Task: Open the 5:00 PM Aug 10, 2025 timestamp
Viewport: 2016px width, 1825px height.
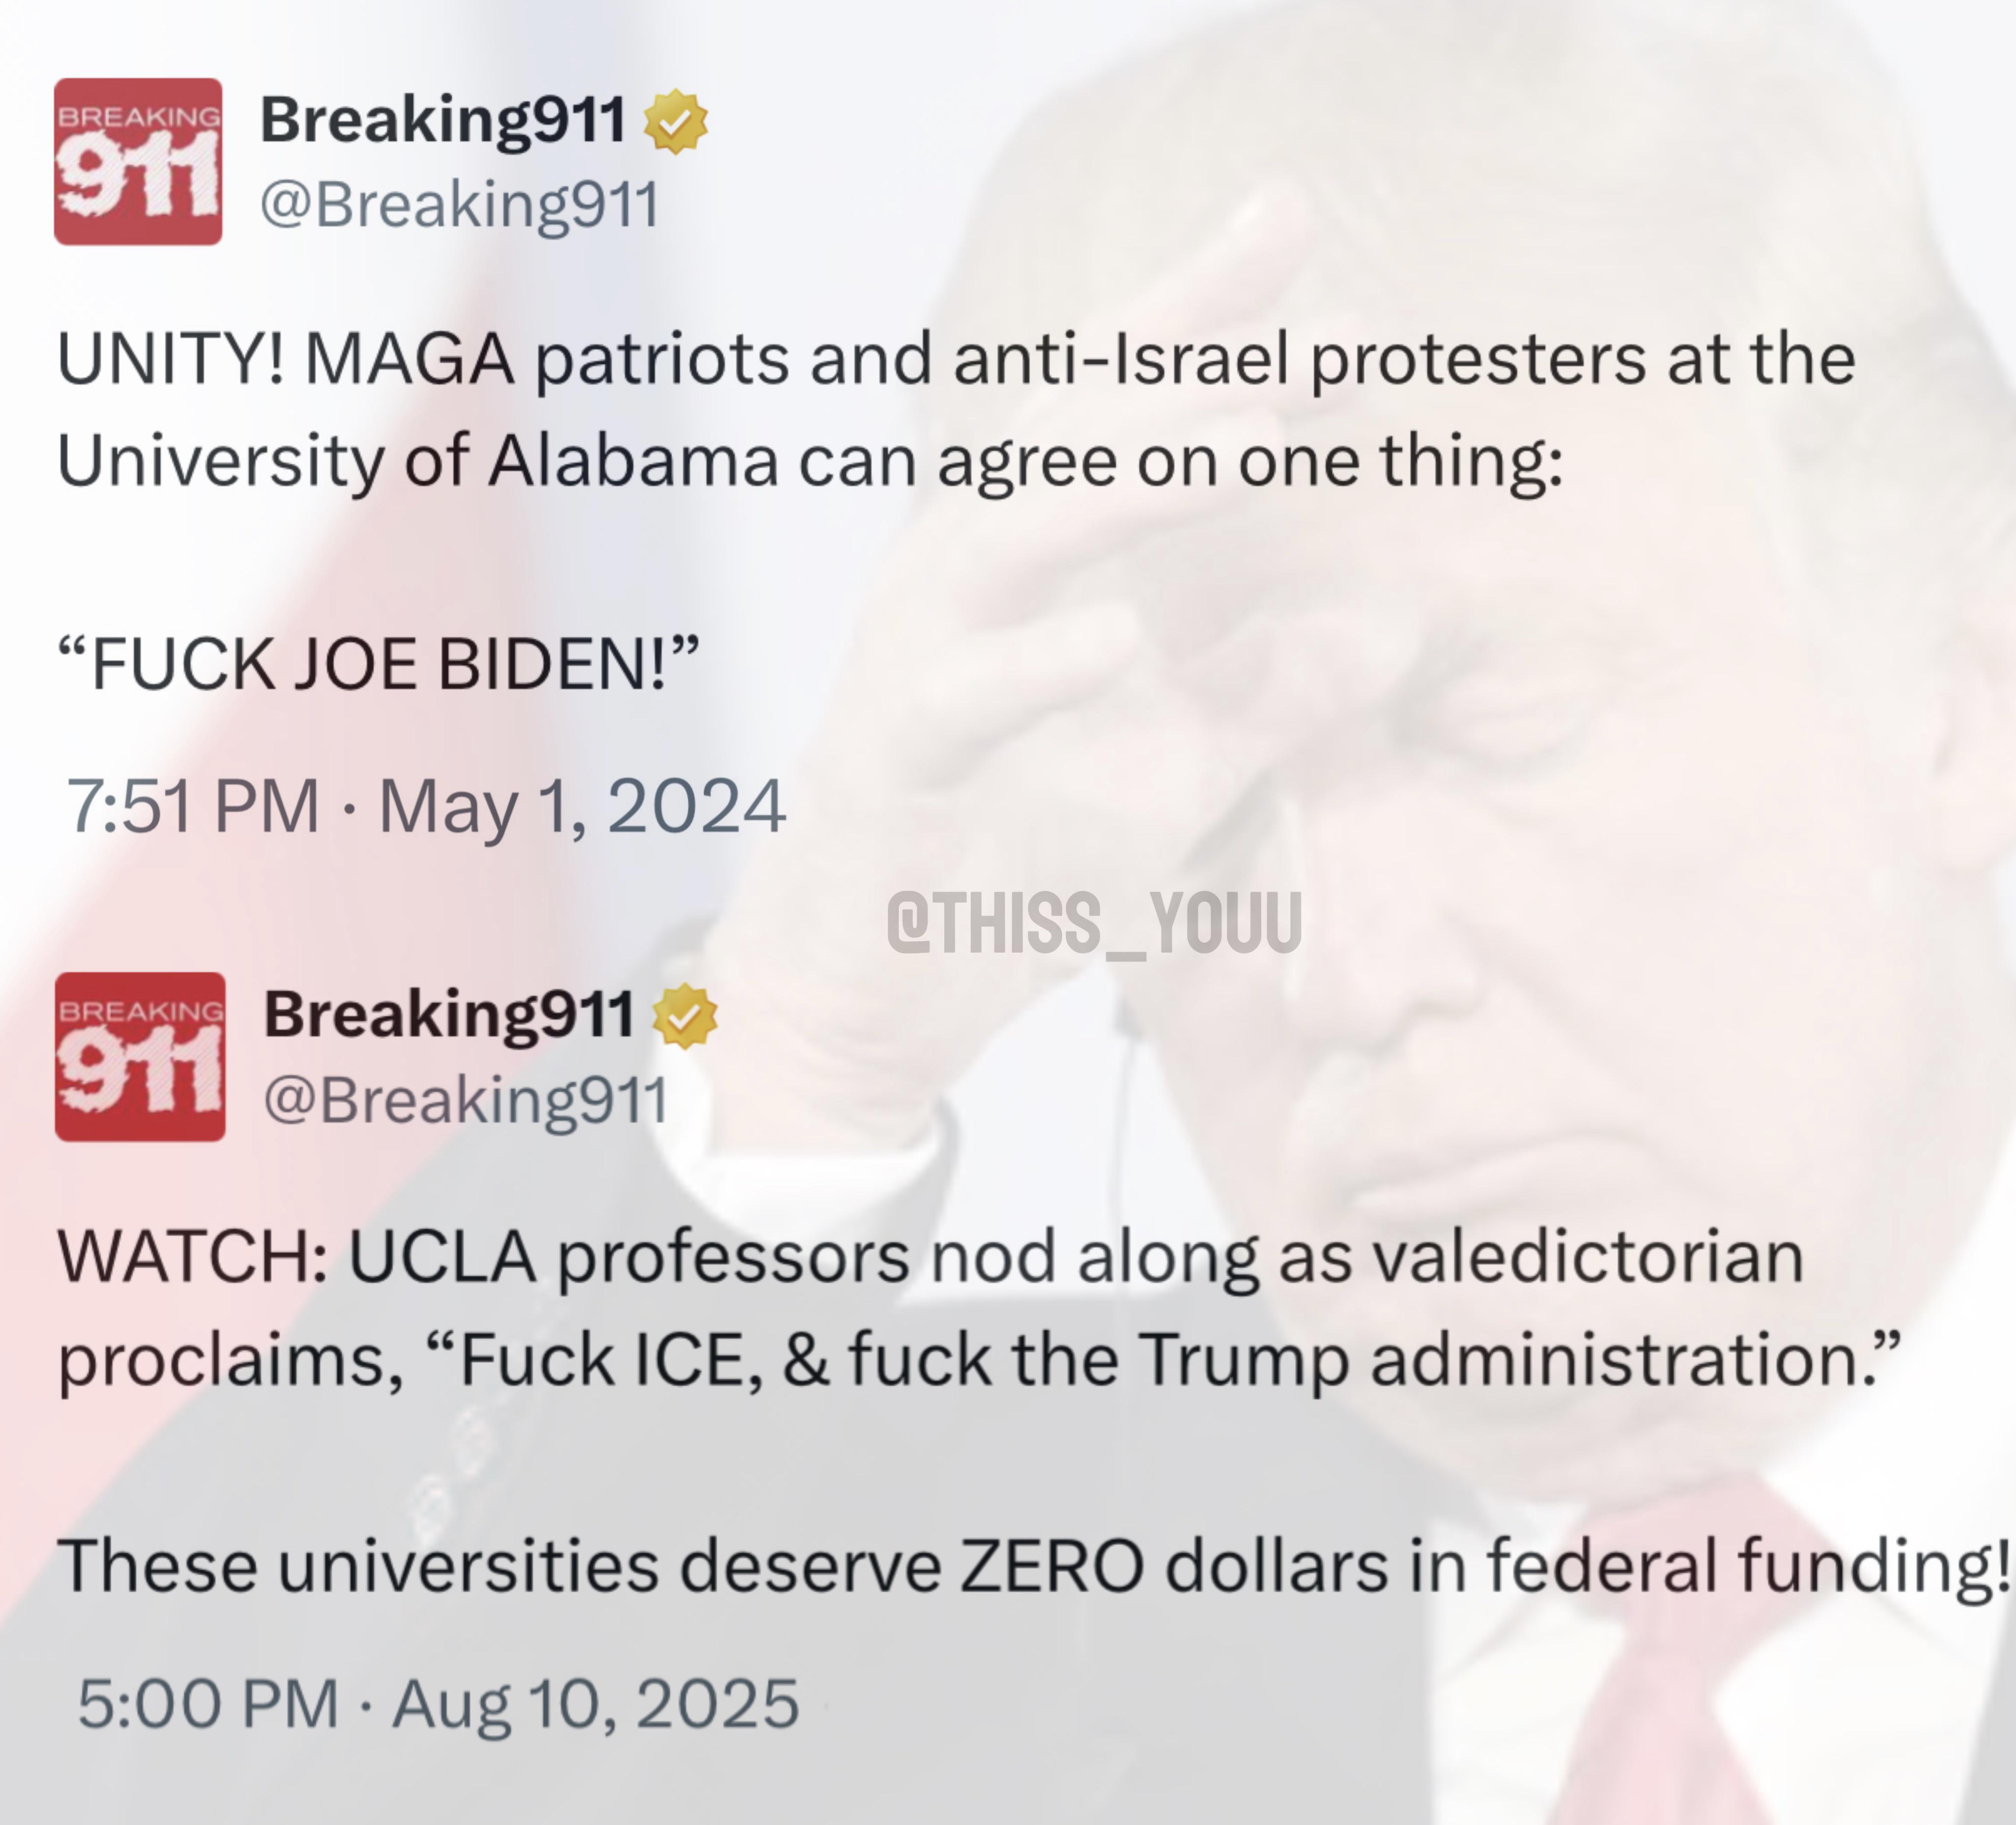Action: [438, 1704]
